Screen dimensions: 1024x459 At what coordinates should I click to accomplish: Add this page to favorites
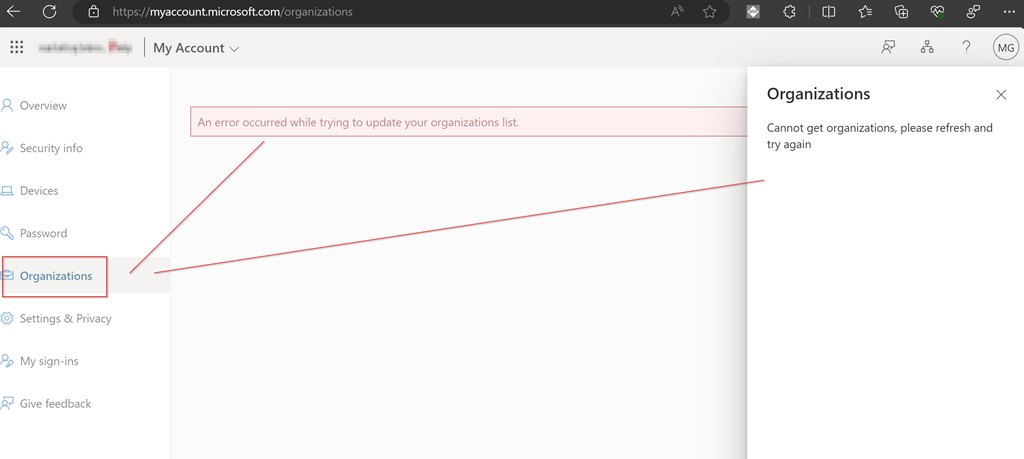(x=710, y=11)
